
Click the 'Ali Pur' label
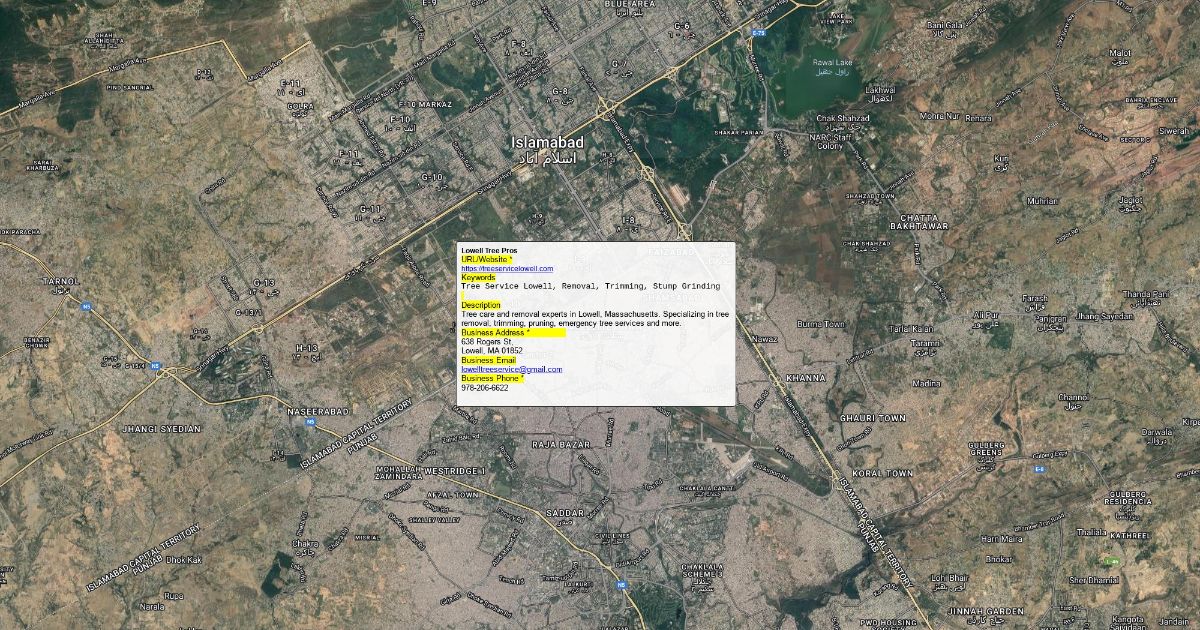tap(985, 315)
